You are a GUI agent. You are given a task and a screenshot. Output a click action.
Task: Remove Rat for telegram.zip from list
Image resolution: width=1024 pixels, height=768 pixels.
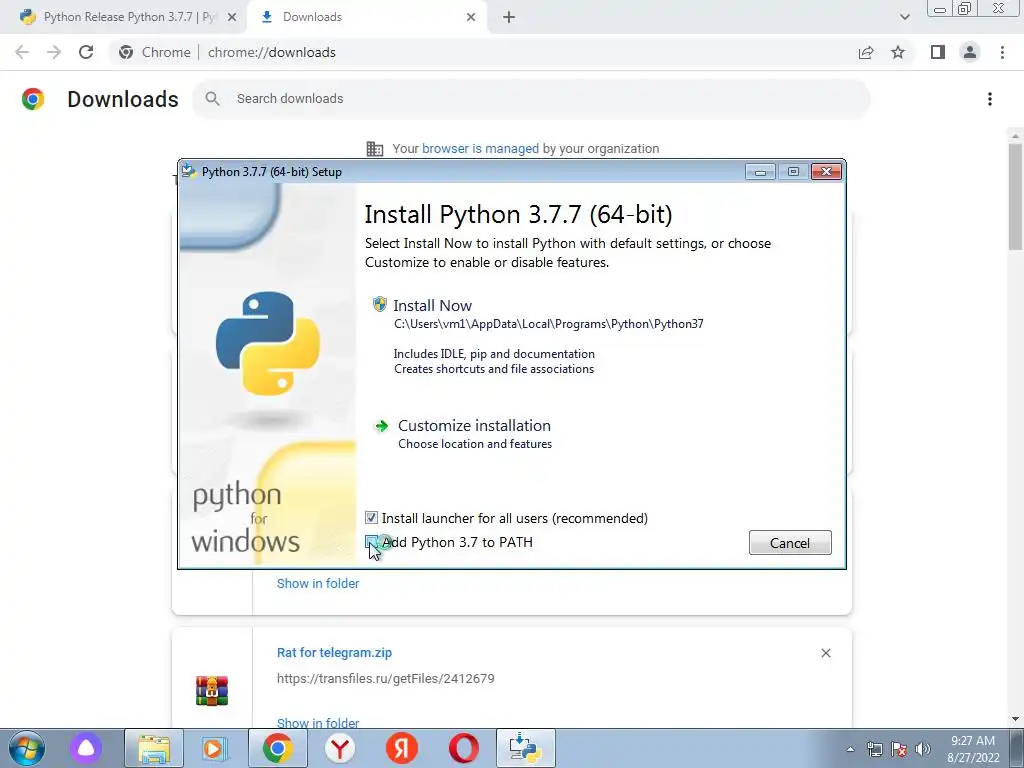(x=825, y=653)
